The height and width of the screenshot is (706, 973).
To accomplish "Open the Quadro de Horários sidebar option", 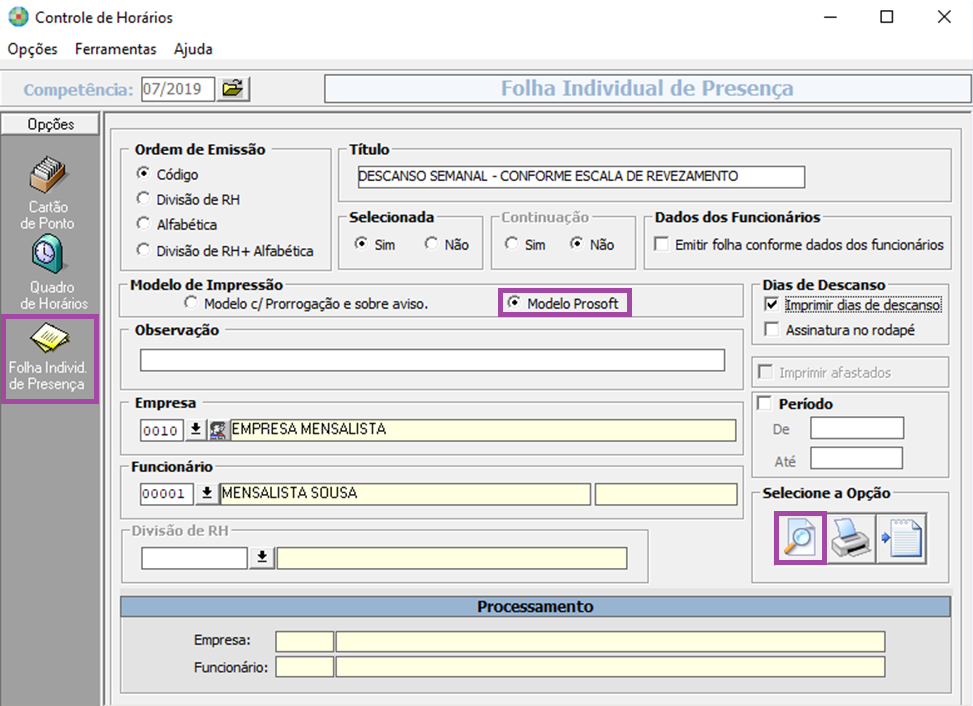I will 52,273.
